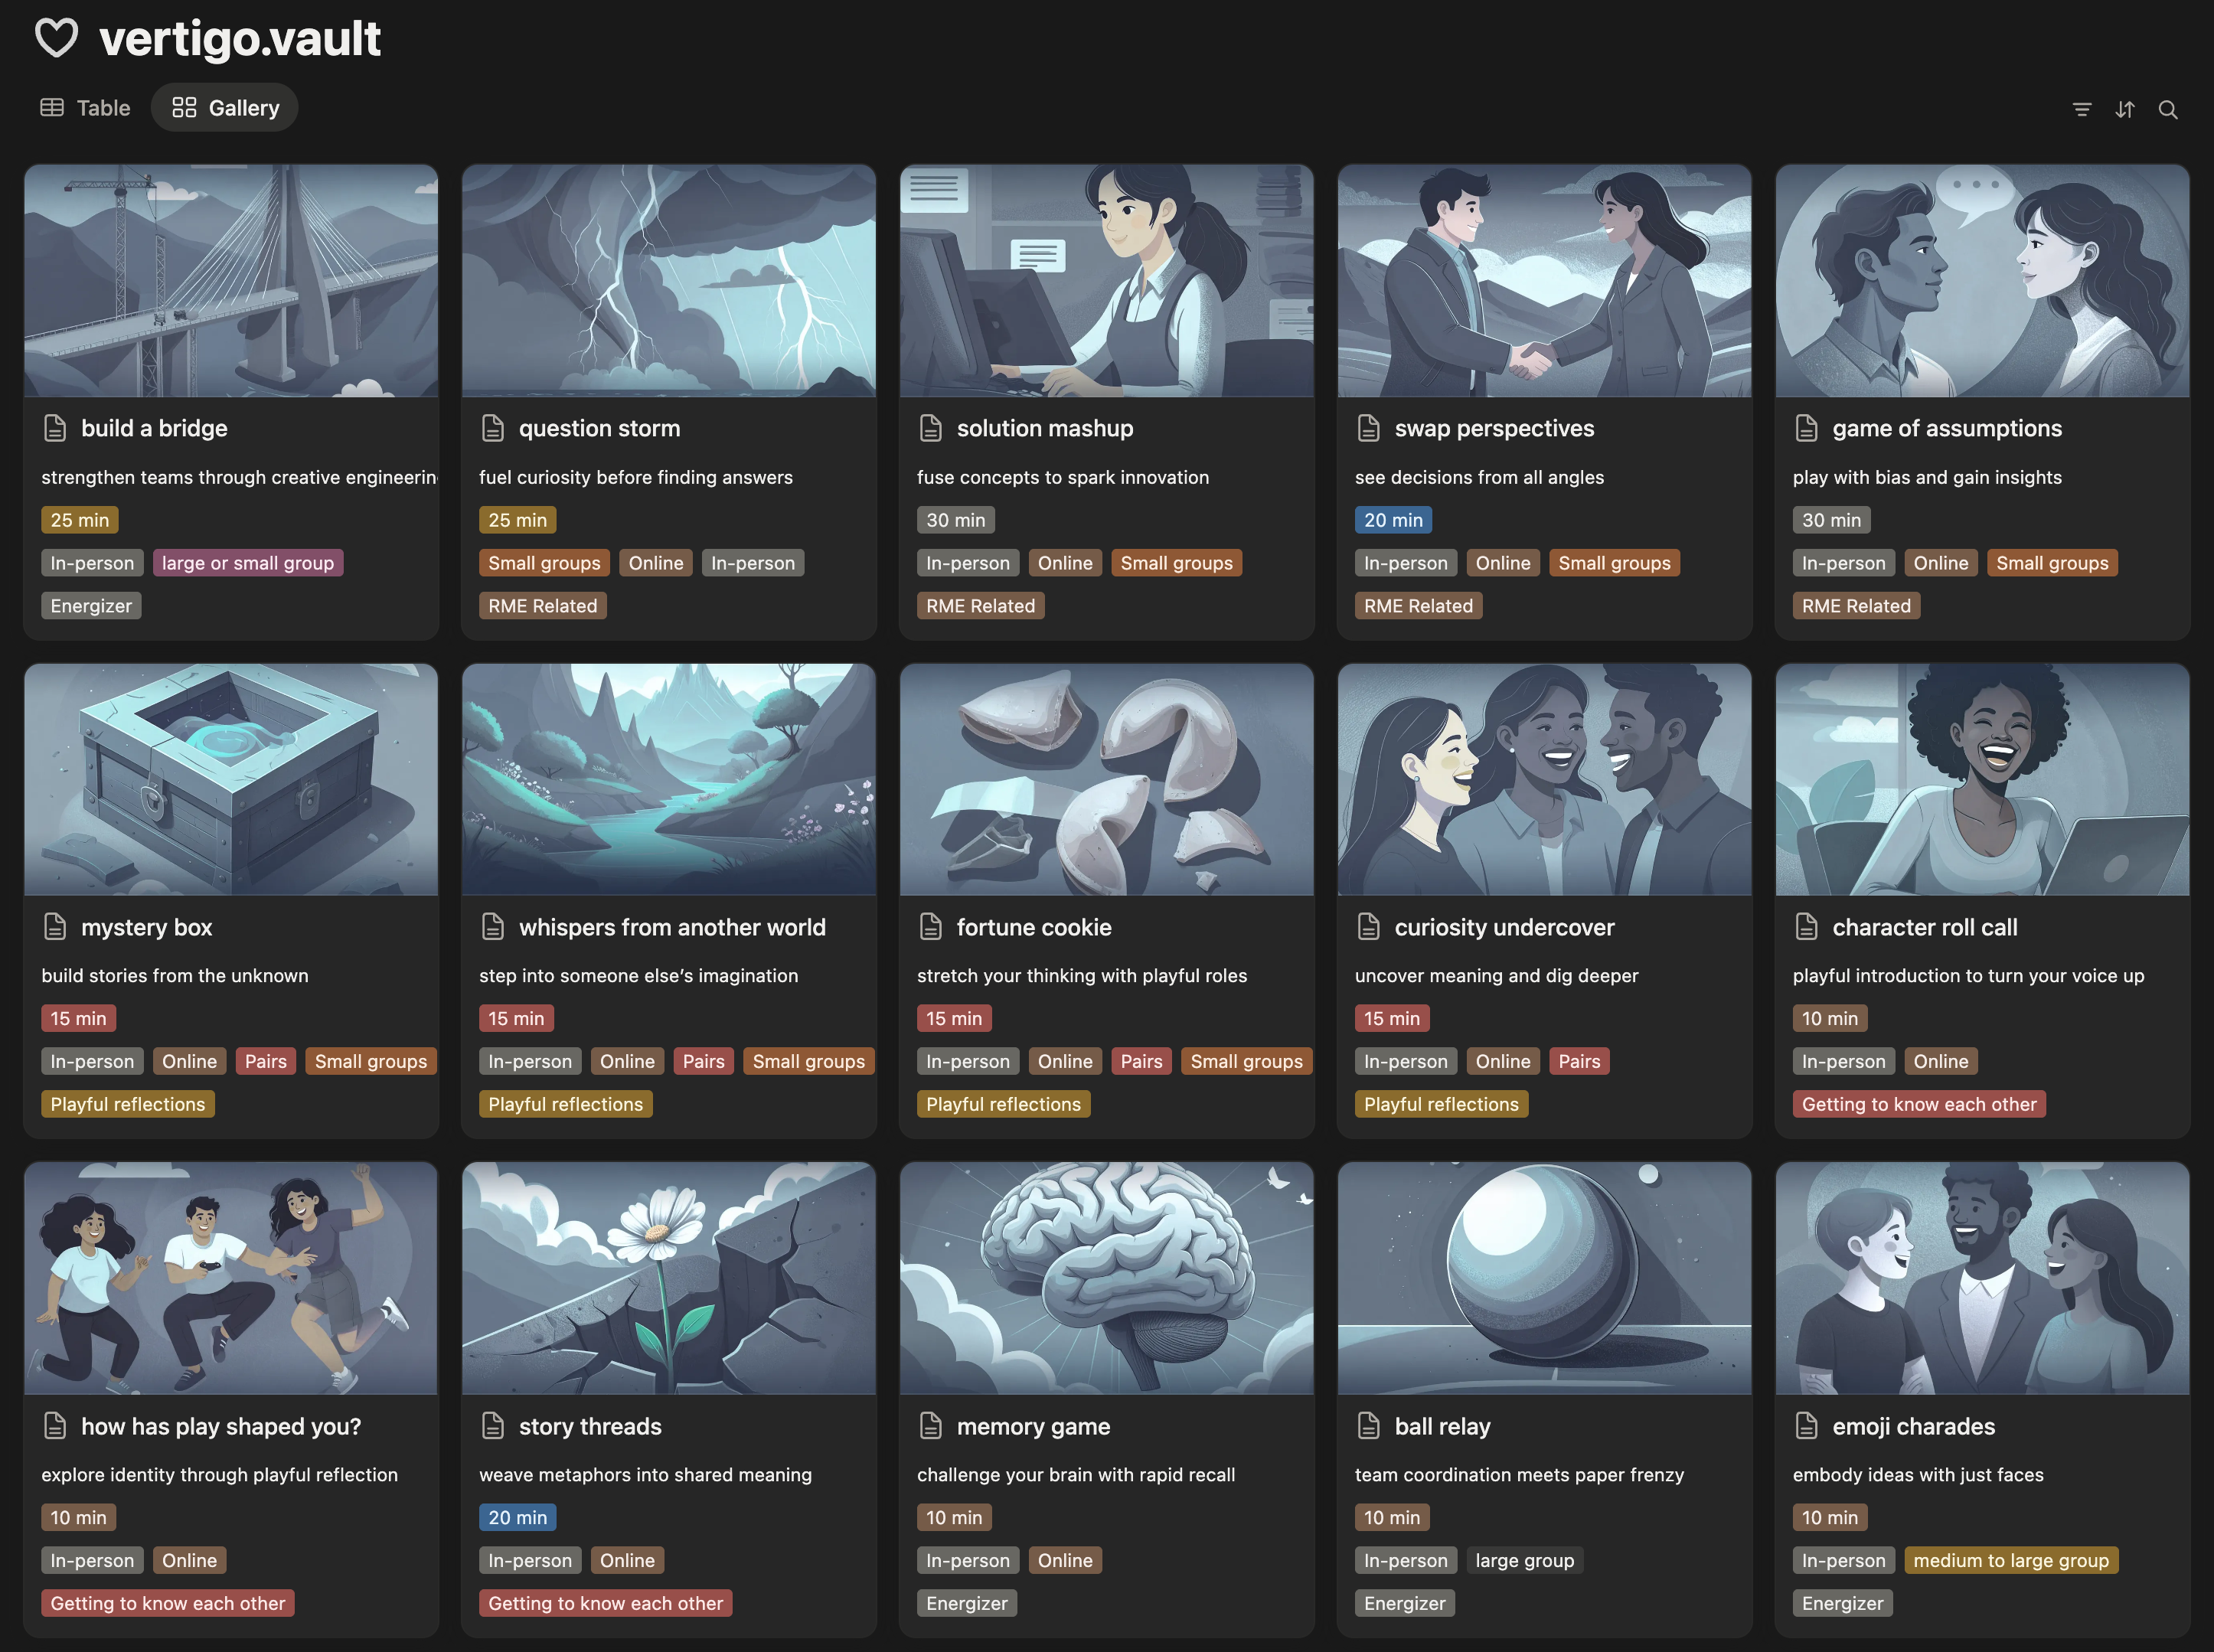
Task: Click the memory game brain thumbnail
Action: coord(1106,1278)
